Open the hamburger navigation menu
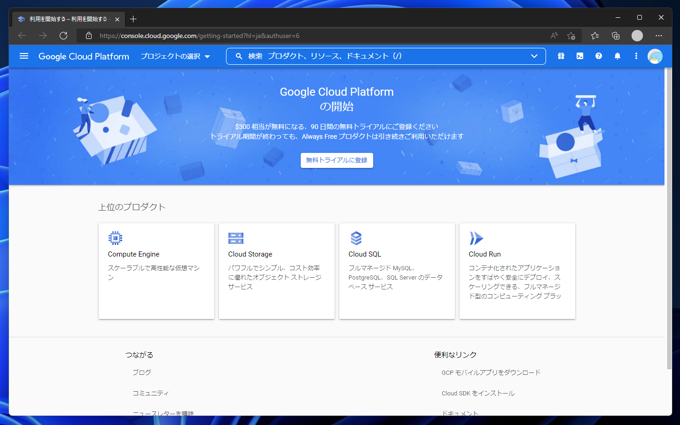This screenshot has height=425, width=680. tap(24, 56)
